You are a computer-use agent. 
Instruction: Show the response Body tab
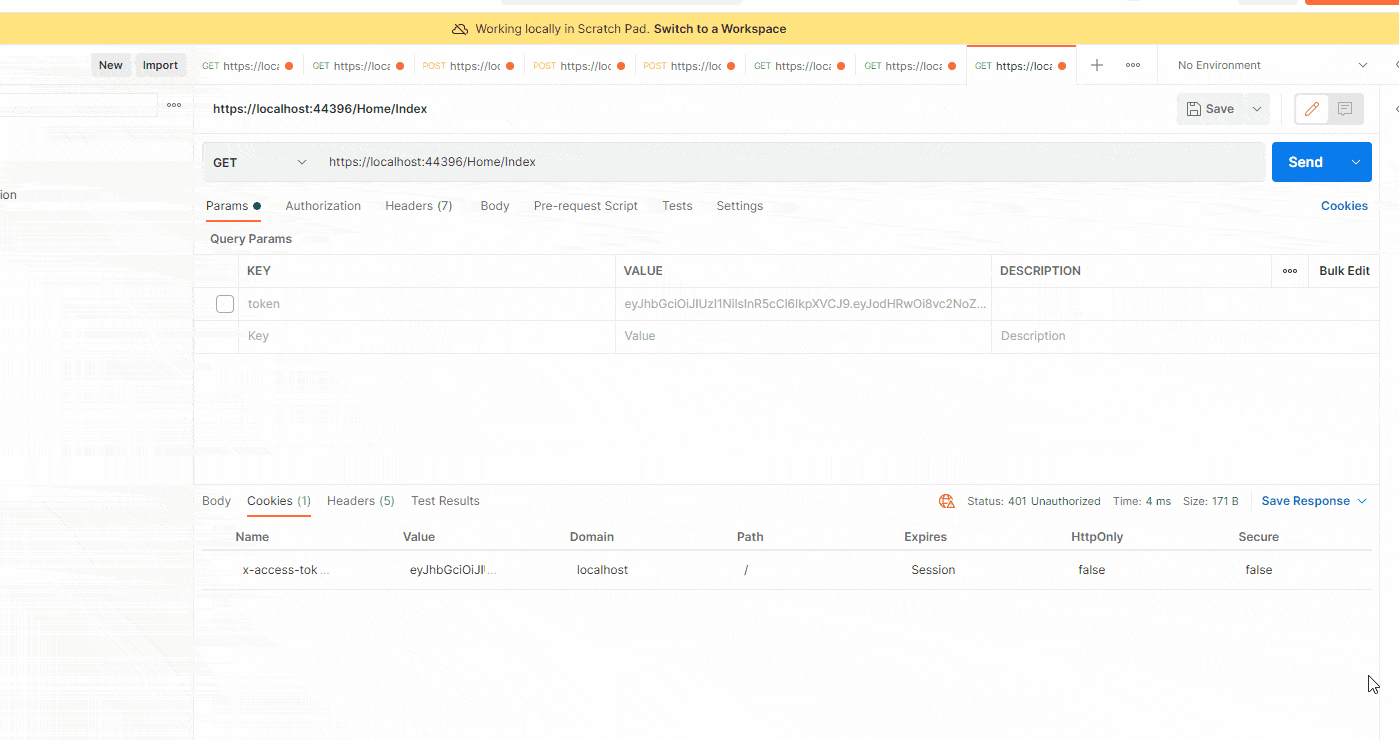click(216, 501)
